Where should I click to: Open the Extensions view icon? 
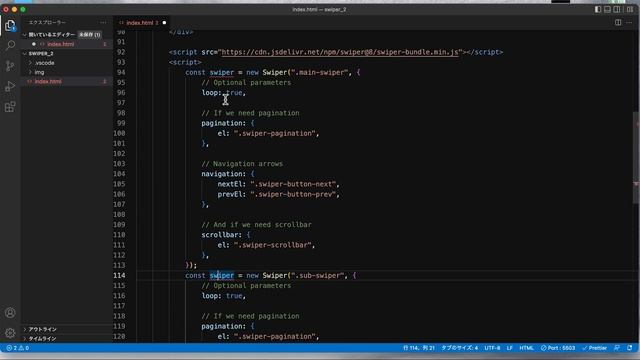tap(10, 107)
